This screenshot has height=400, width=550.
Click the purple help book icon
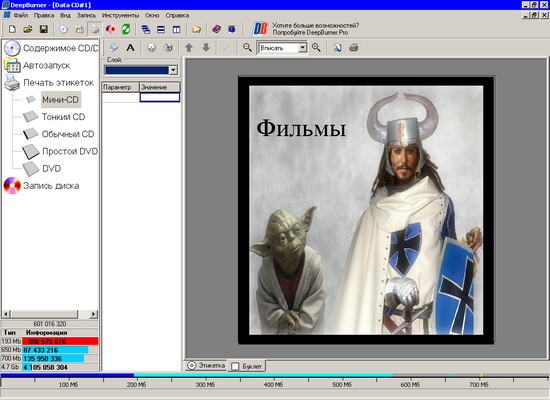[x=216, y=29]
